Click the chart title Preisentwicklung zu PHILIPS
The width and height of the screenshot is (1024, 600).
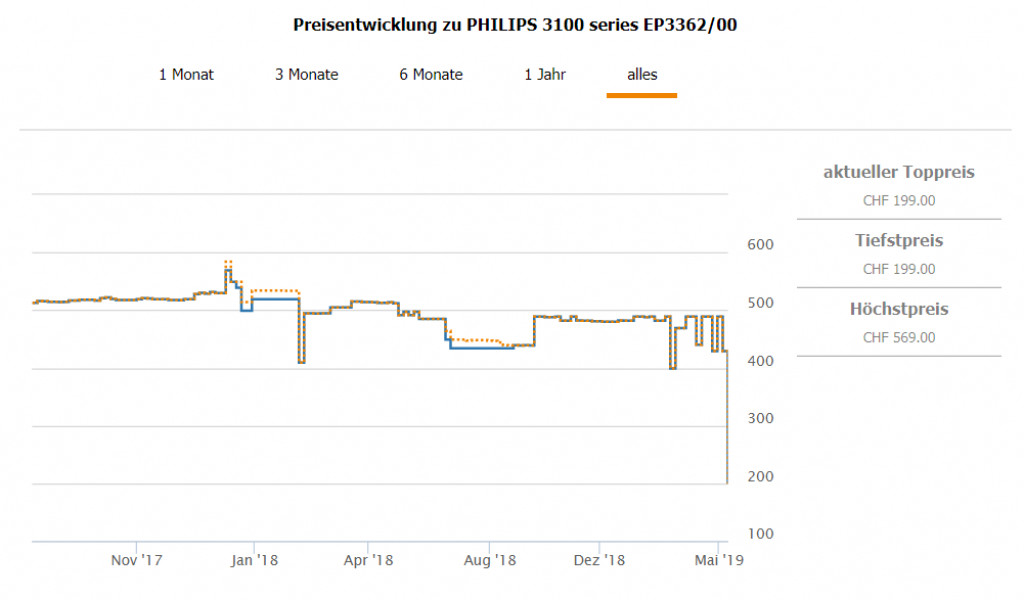tap(515, 25)
